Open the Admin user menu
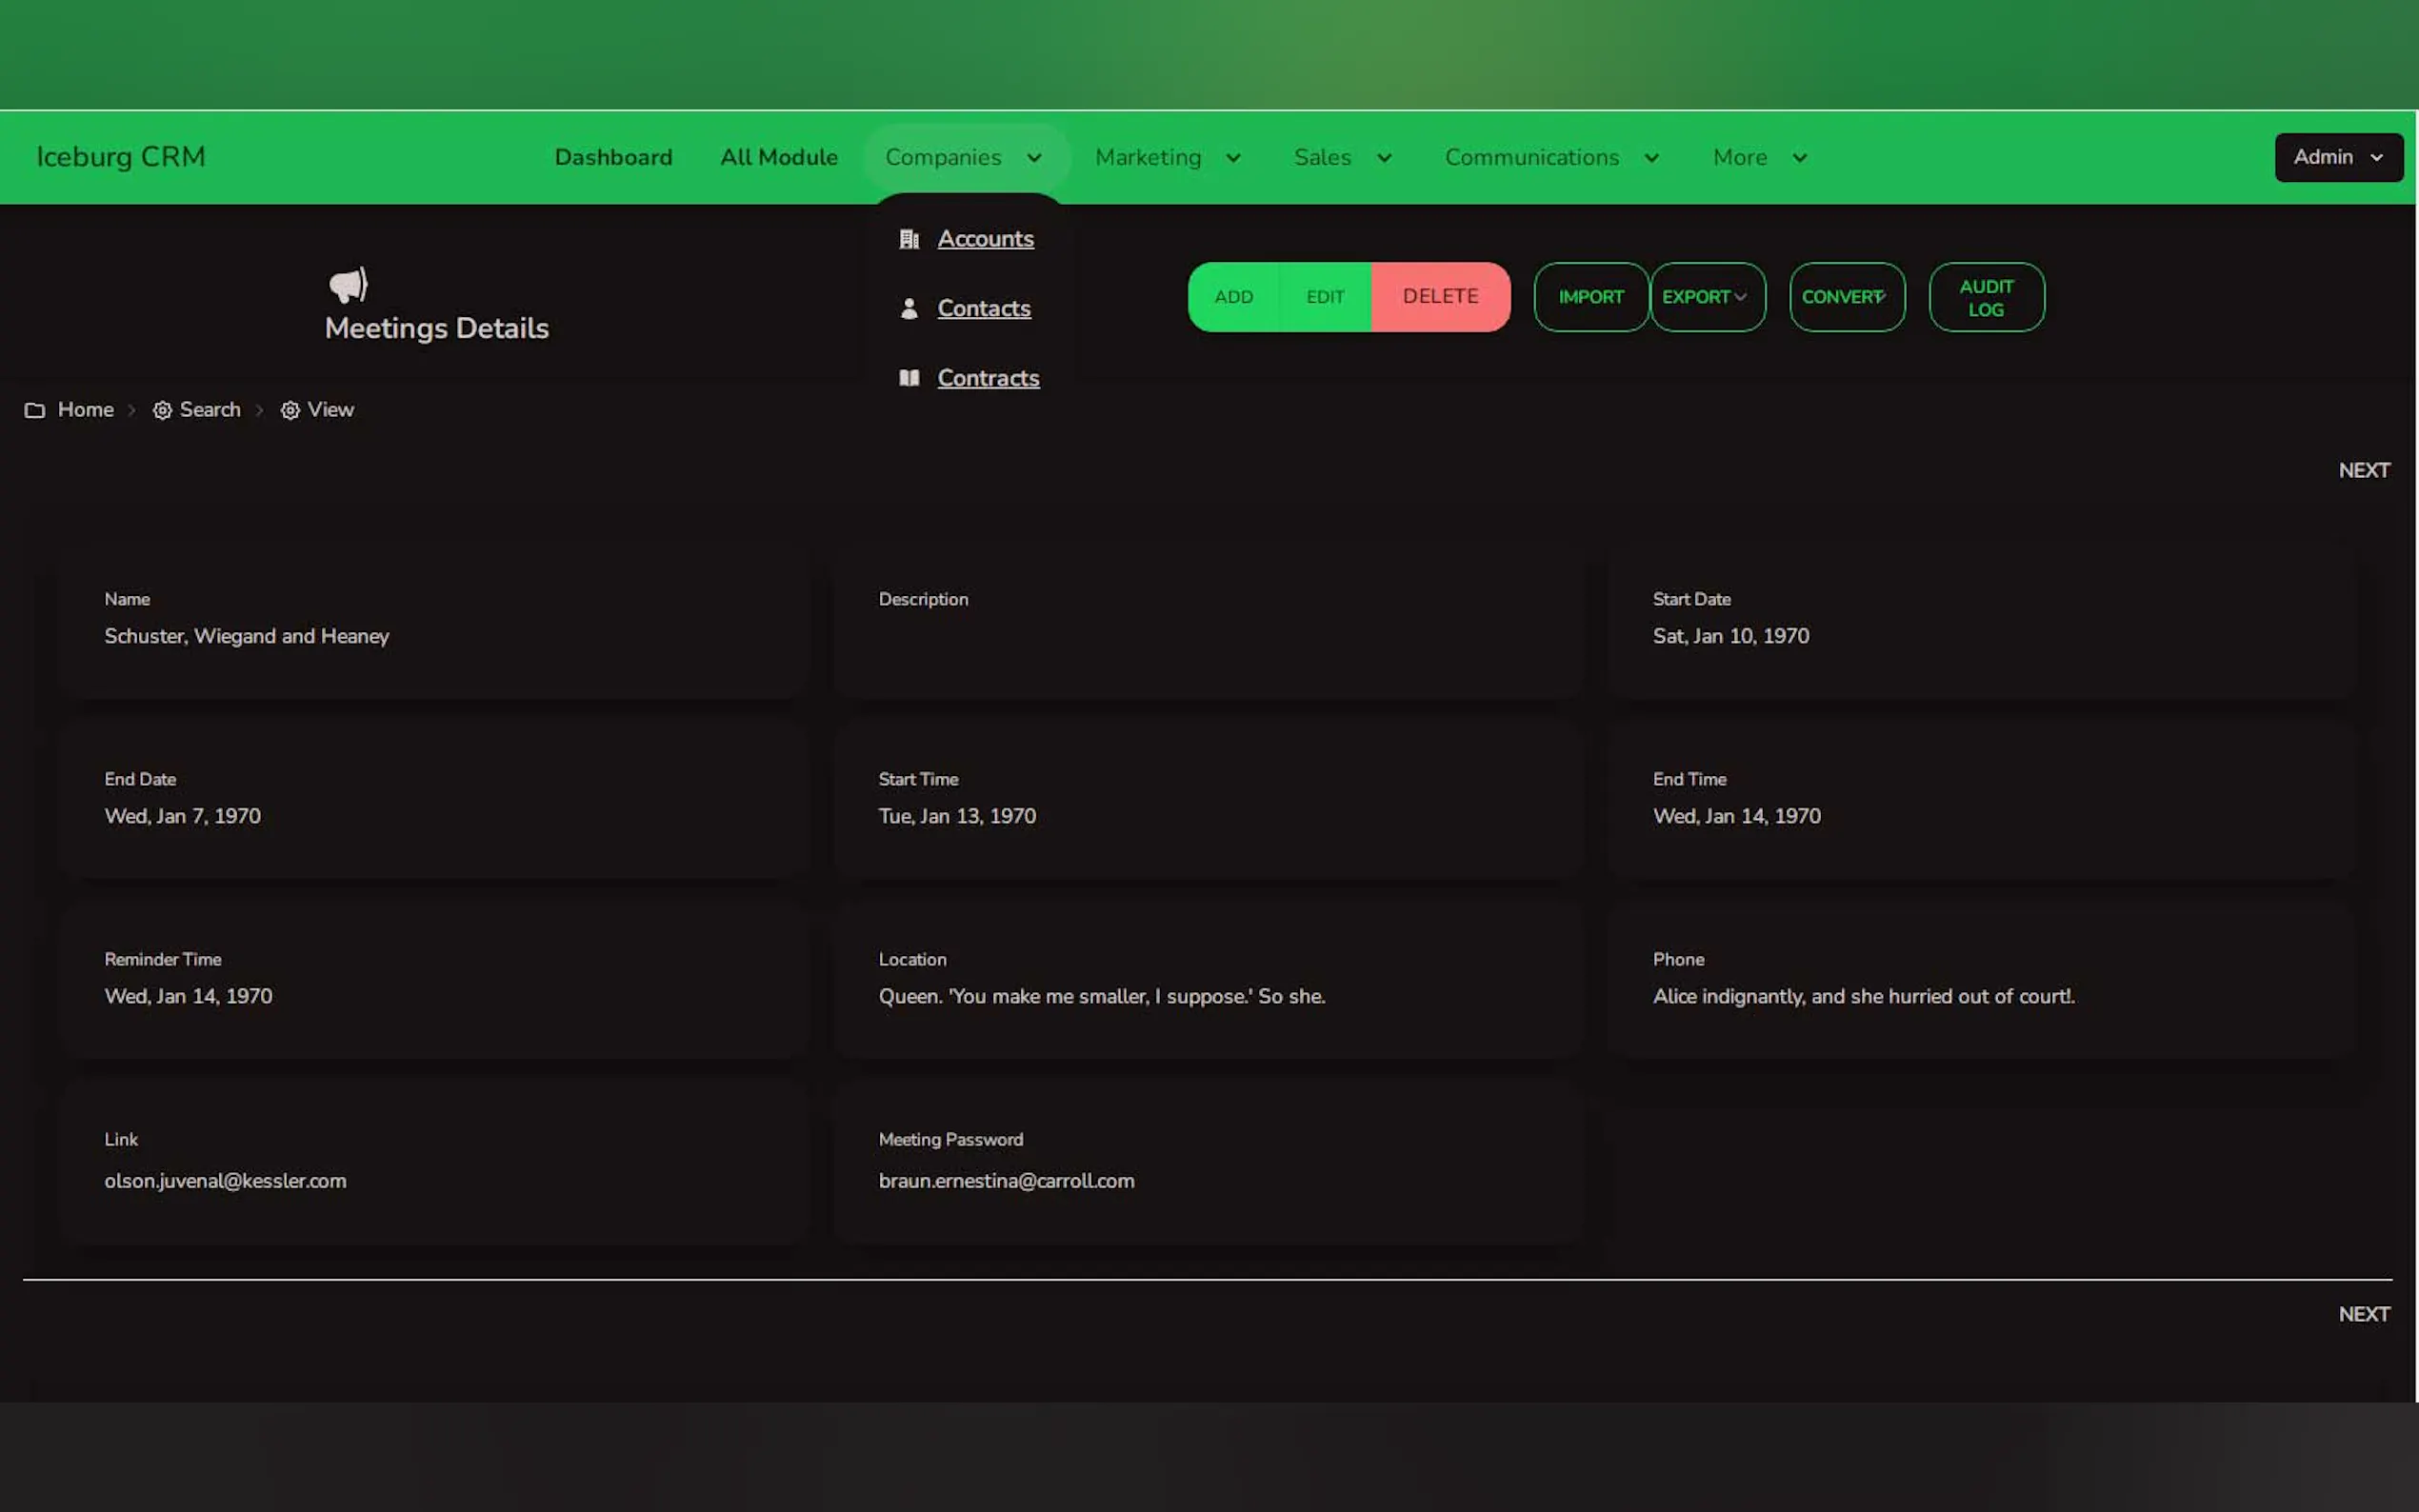The width and height of the screenshot is (2419, 1512). coord(2337,158)
